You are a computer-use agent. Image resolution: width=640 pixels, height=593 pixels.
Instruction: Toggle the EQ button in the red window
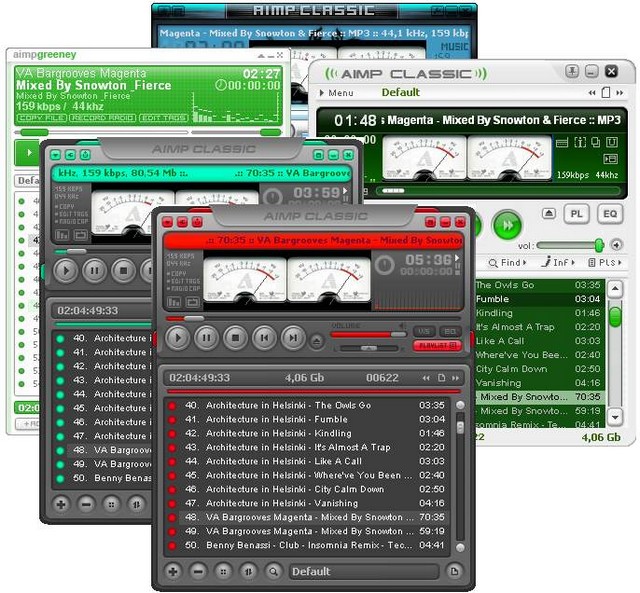point(450,331)
